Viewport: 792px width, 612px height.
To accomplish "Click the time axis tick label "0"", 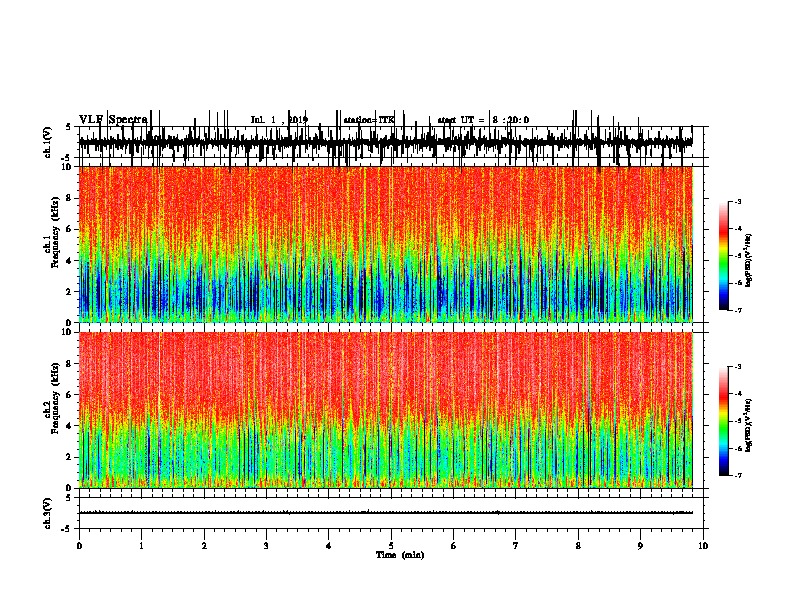I will click(79, 546).
